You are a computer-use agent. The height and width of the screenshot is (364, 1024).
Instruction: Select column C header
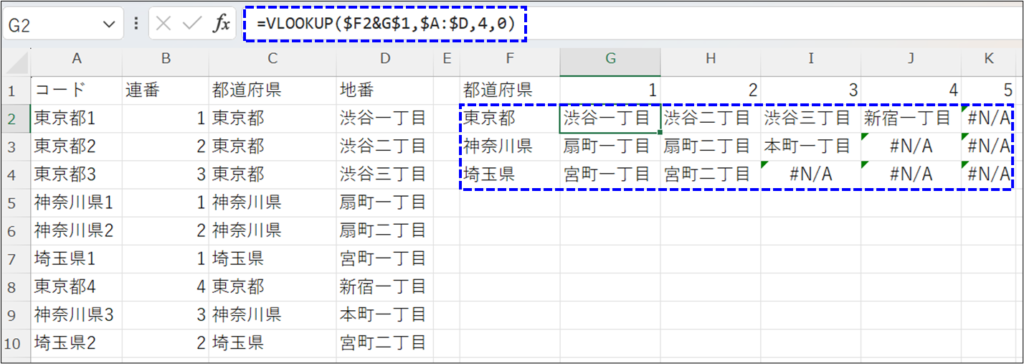click(272, 59)
